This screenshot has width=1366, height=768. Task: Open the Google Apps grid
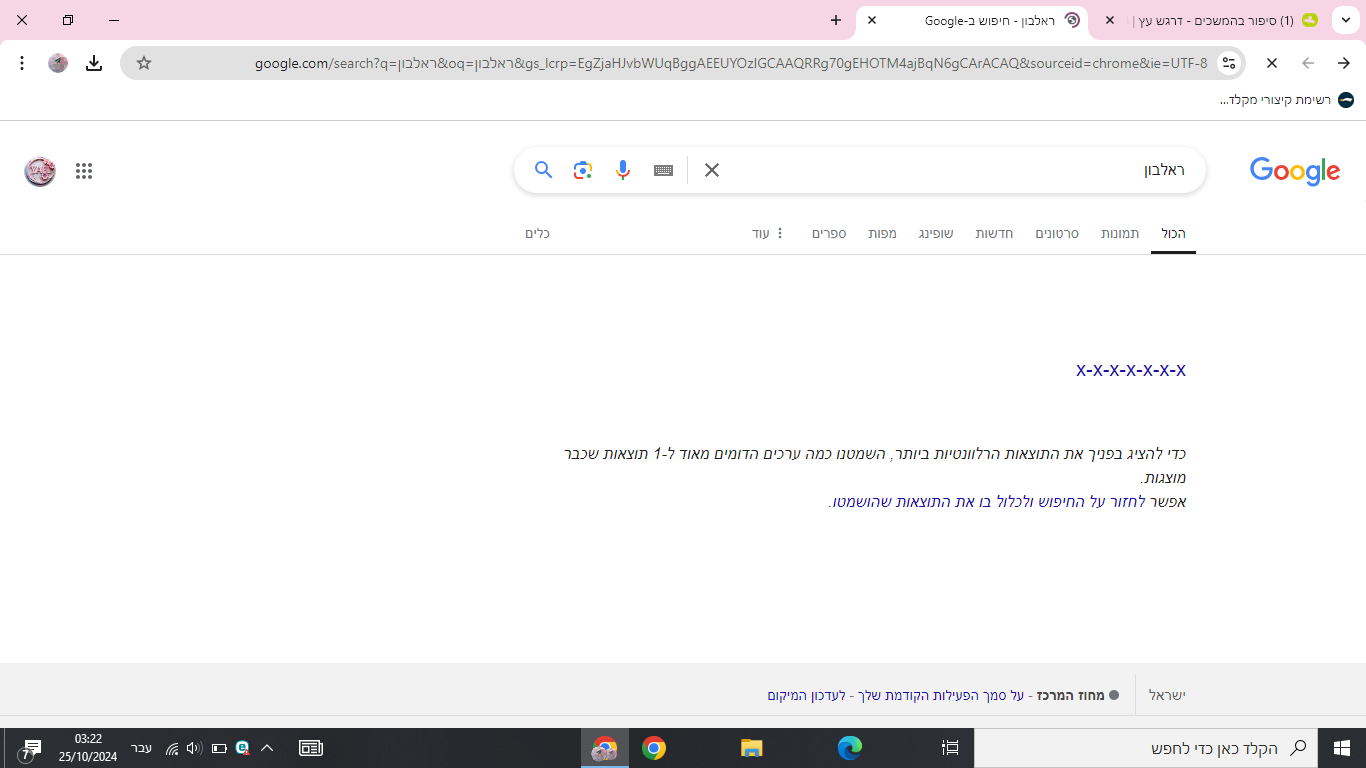coord(85,170)
